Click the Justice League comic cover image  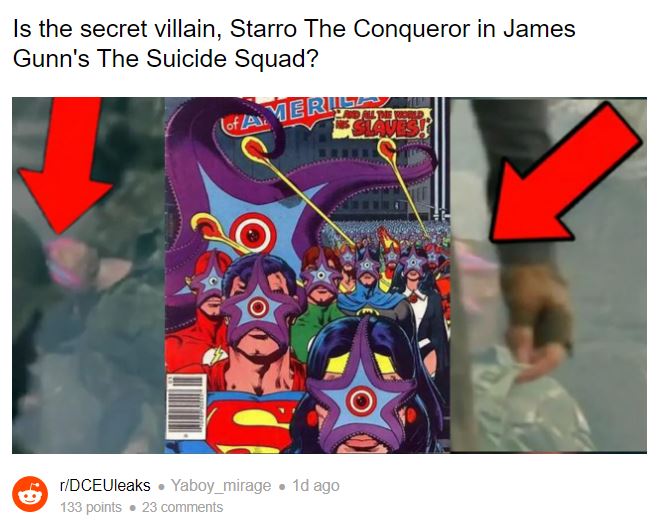(307, 275)
